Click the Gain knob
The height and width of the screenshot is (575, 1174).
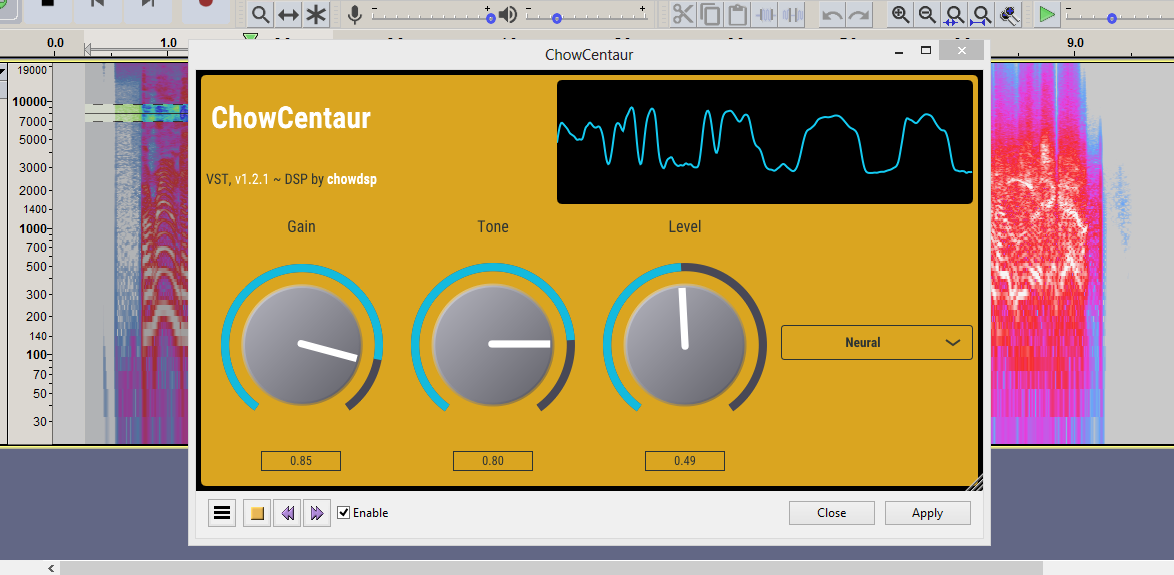pos(302,344)
